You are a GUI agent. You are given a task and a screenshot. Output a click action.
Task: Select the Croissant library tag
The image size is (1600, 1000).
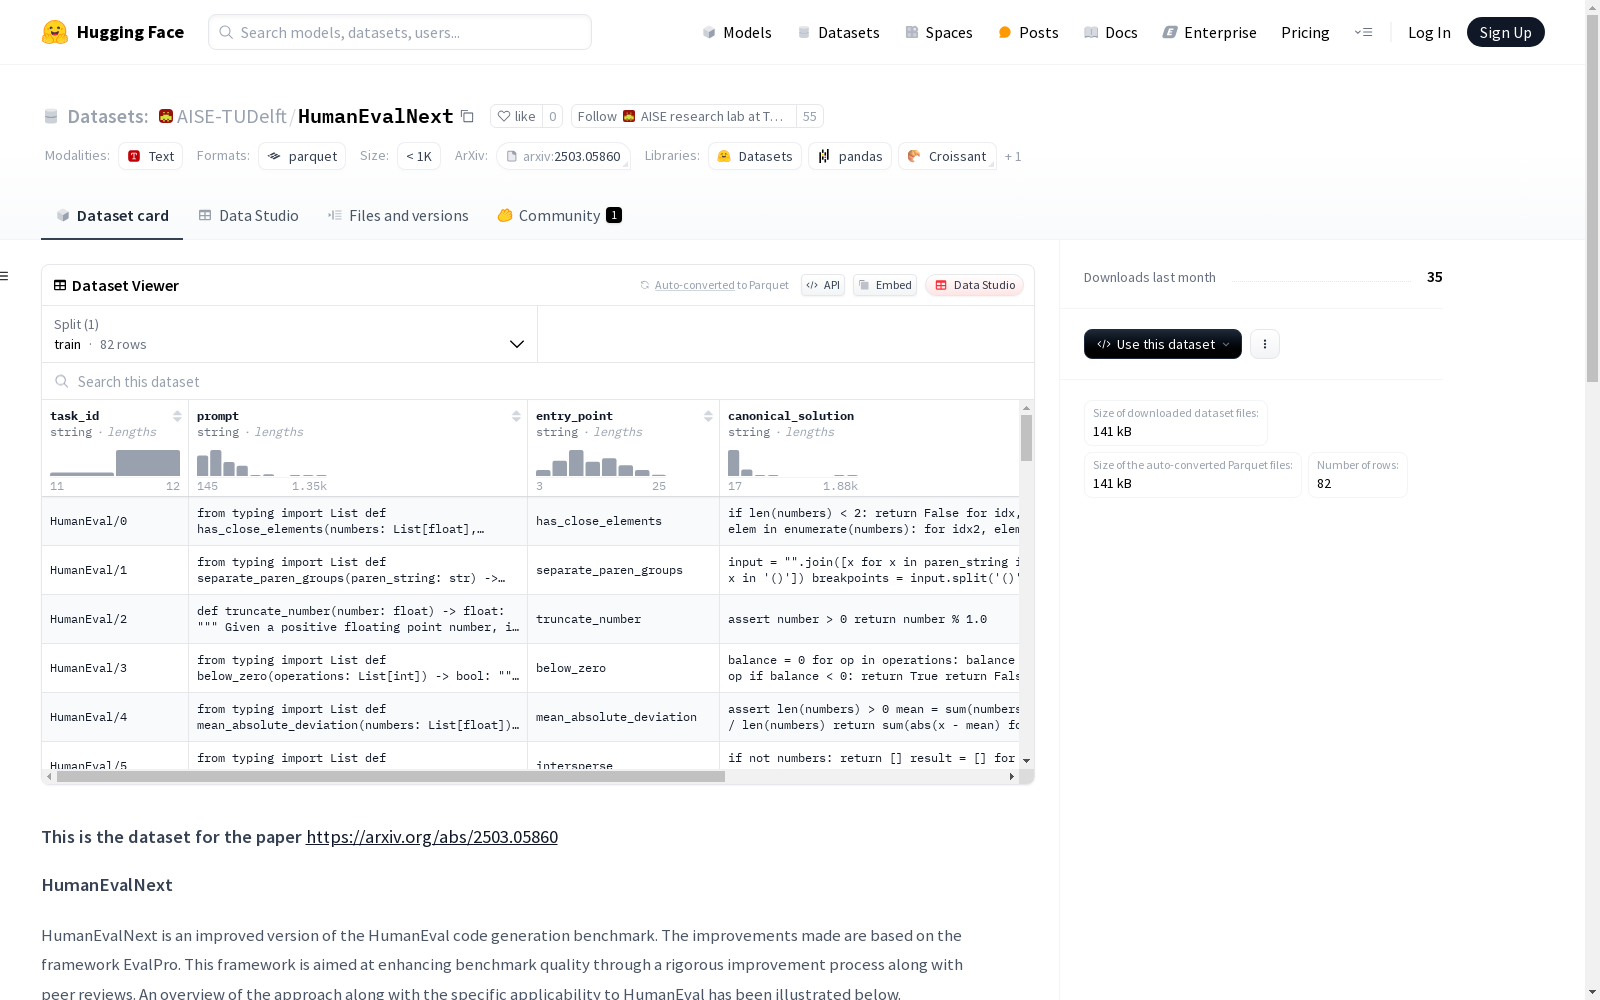947,156
